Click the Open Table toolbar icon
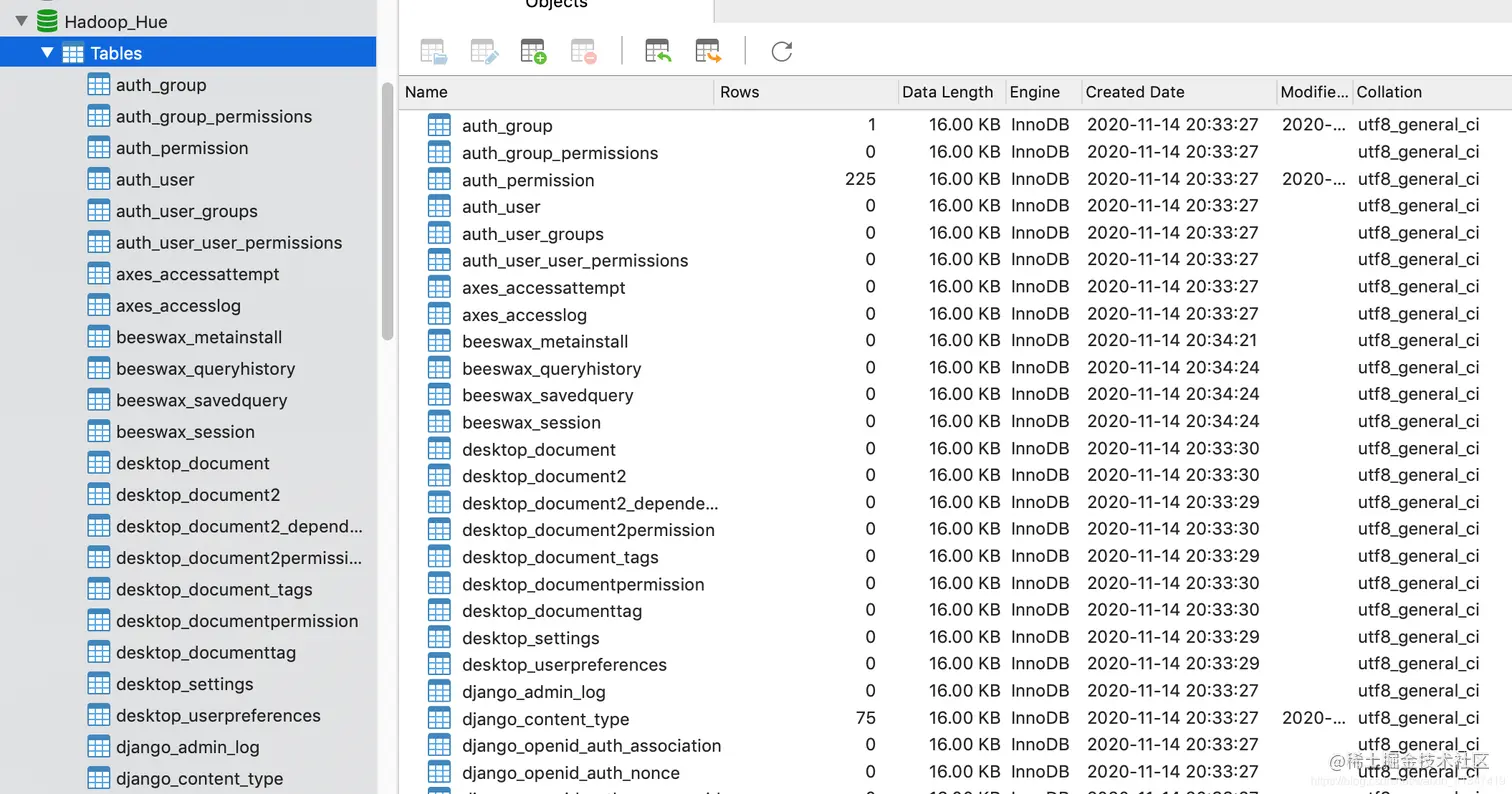The image size is (1512, 794). pos(433,51)
